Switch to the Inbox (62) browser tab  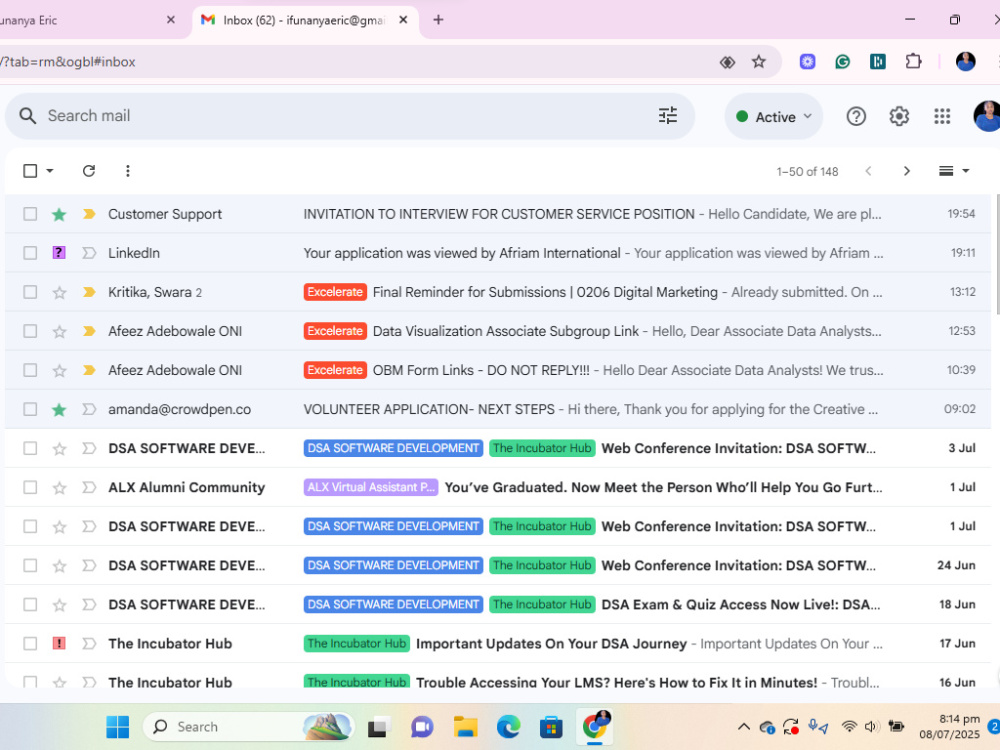pyautogui.click(x=304, y=20)
